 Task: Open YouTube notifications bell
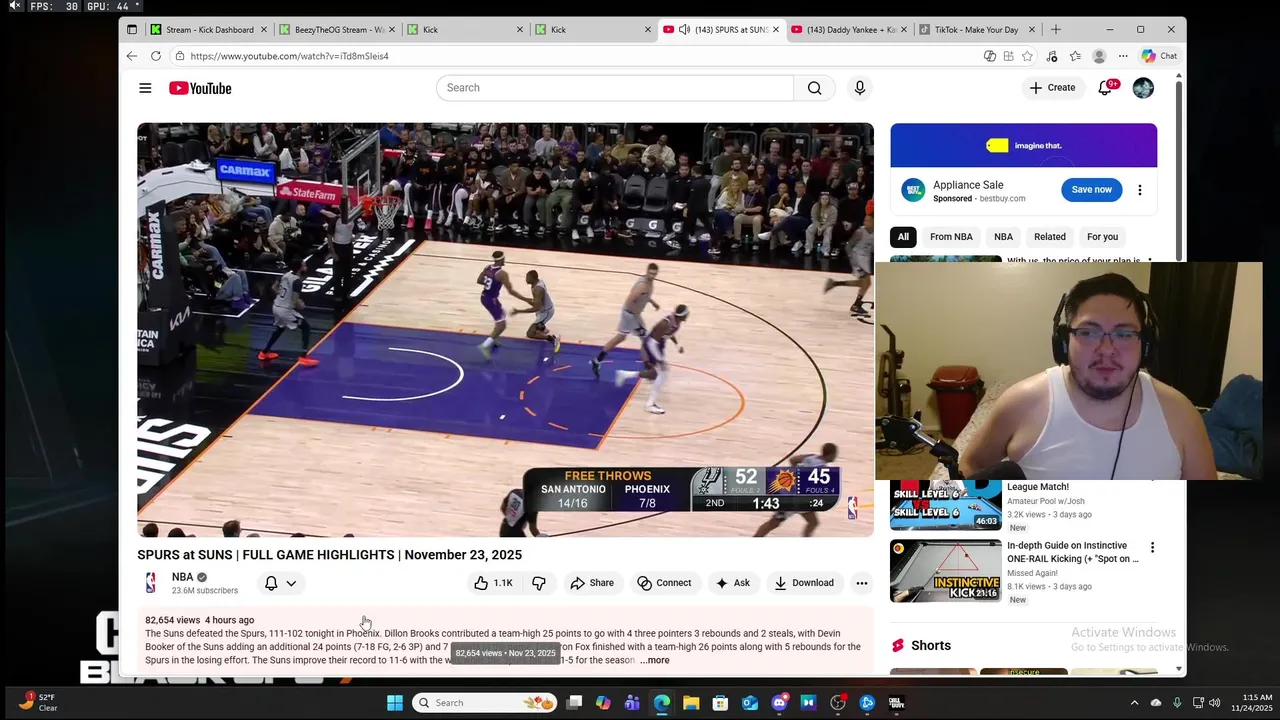click(x=1105, y=88)
